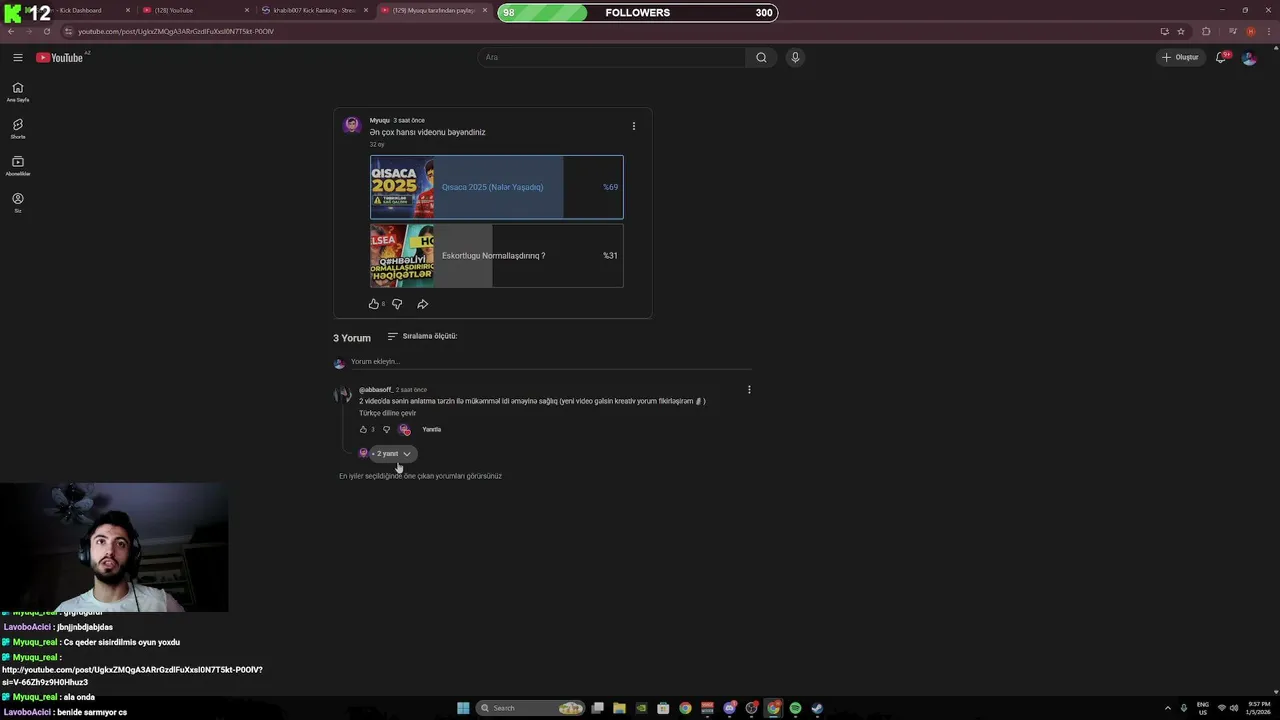Click the Windows taskbar Search box

(530, 708)
